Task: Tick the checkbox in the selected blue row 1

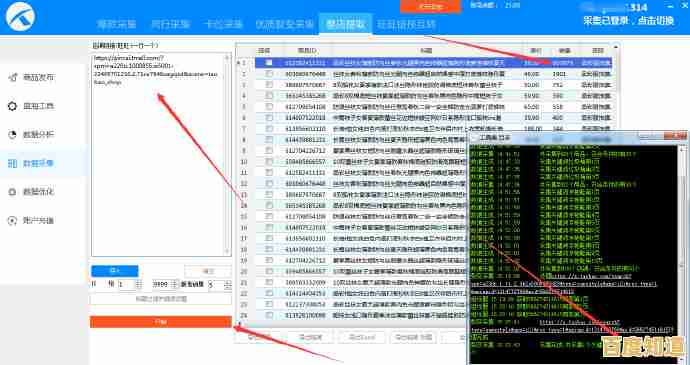Action: point(269,63)
